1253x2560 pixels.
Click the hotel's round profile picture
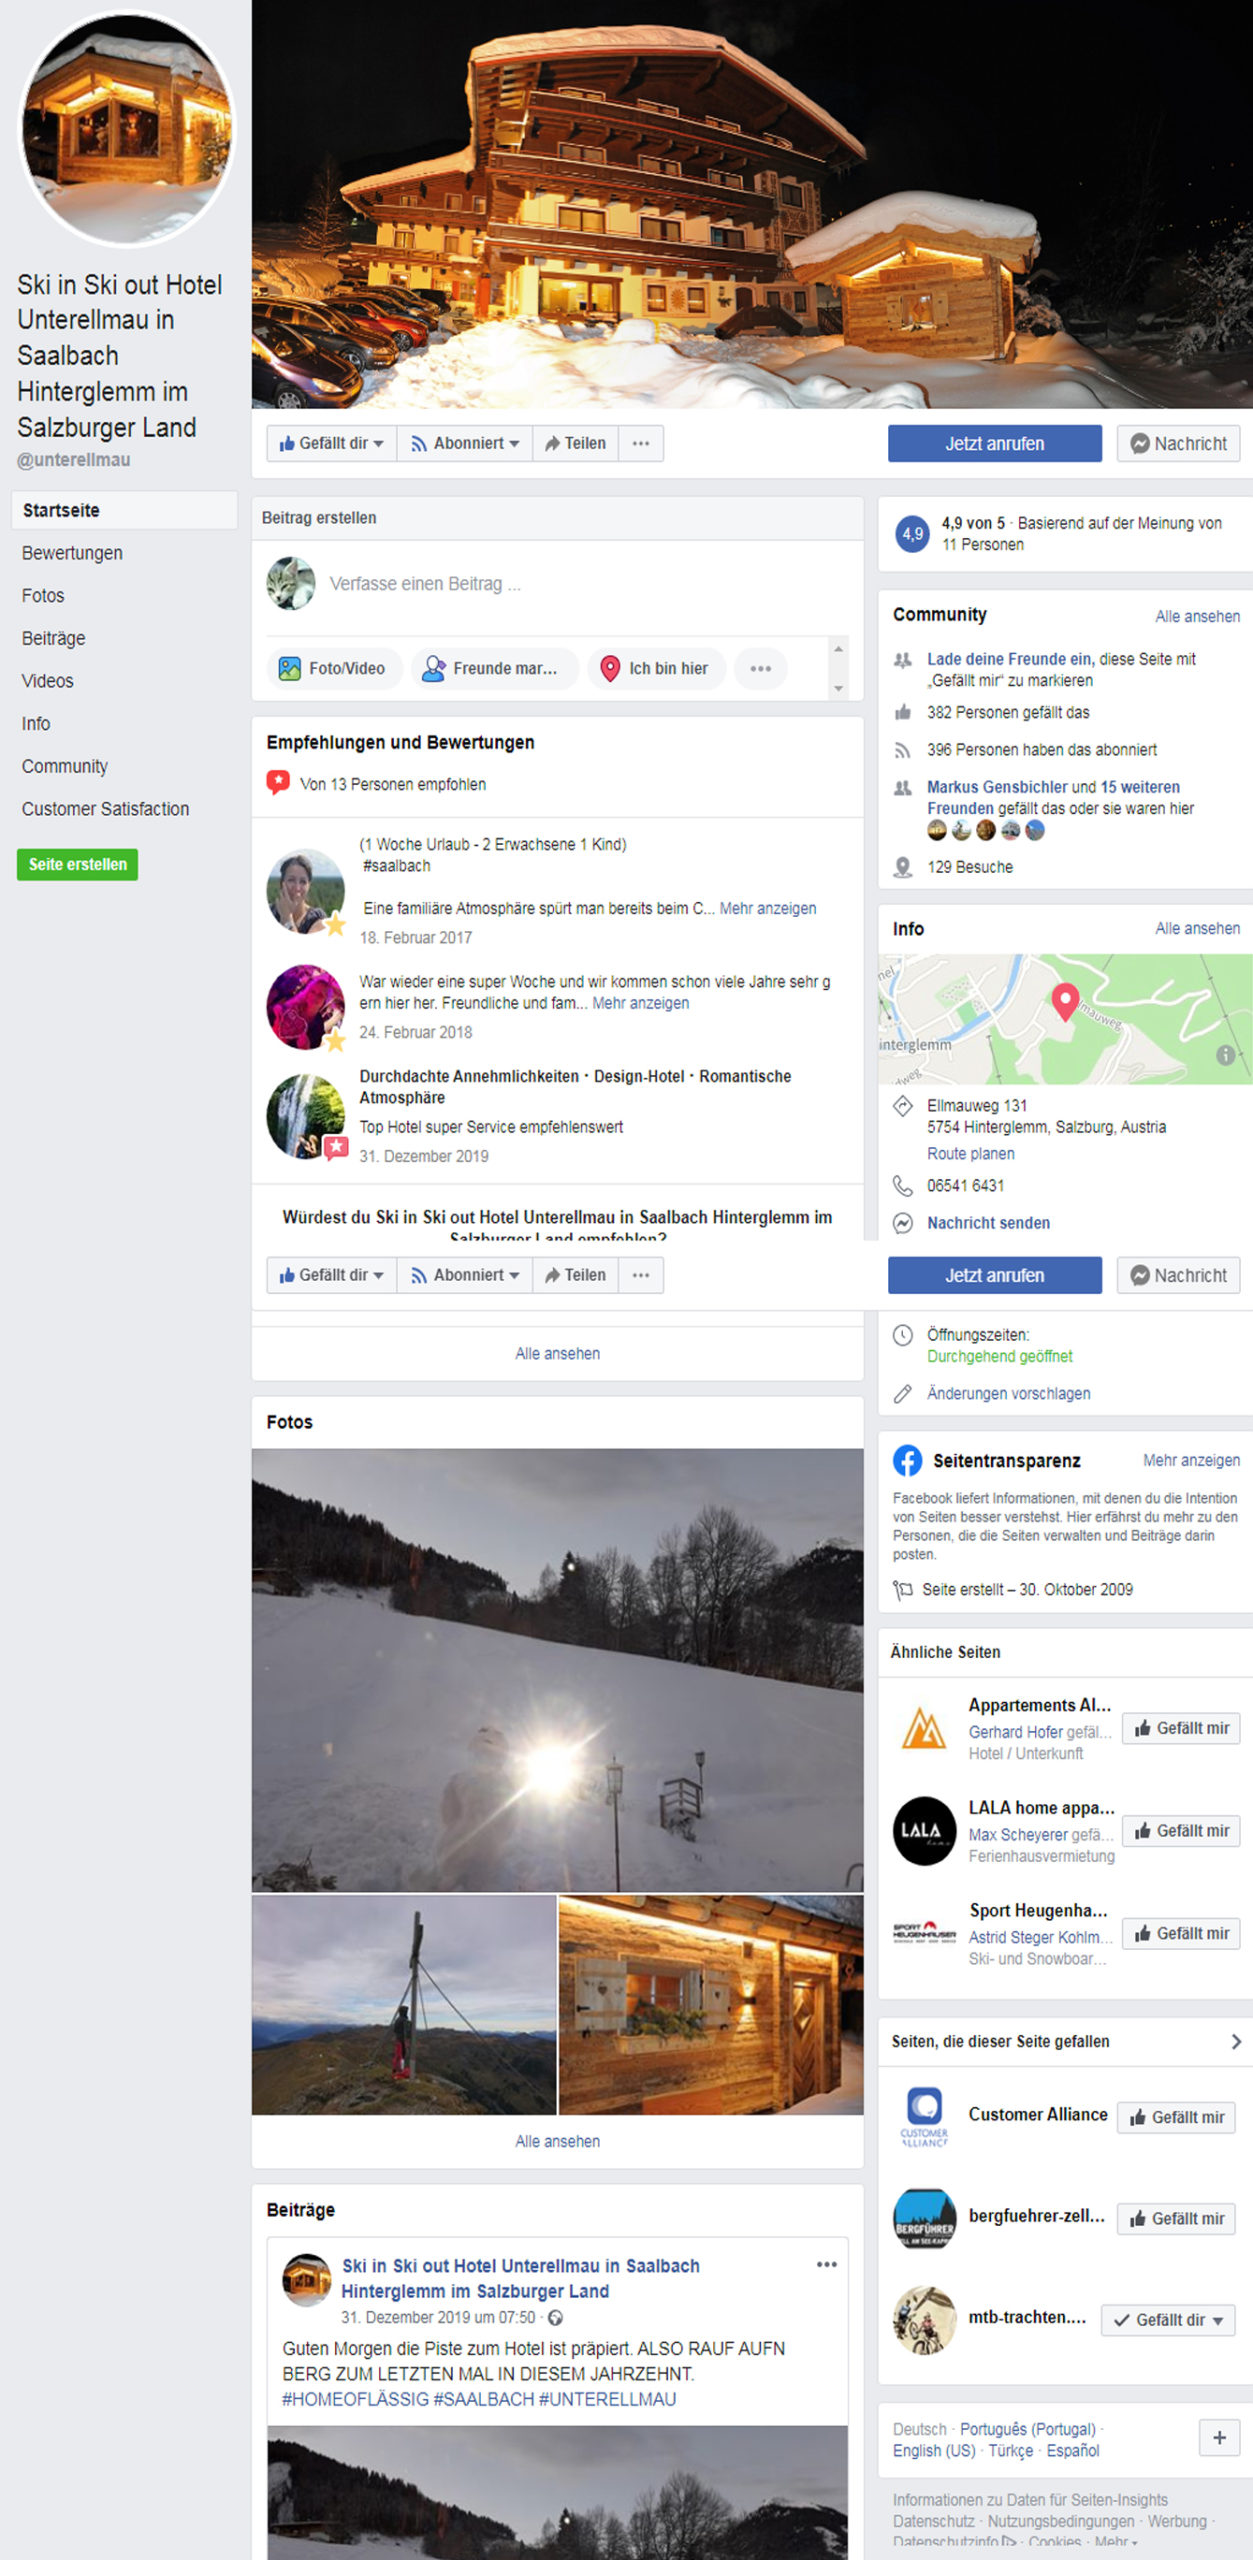click(x=126, y=128)
